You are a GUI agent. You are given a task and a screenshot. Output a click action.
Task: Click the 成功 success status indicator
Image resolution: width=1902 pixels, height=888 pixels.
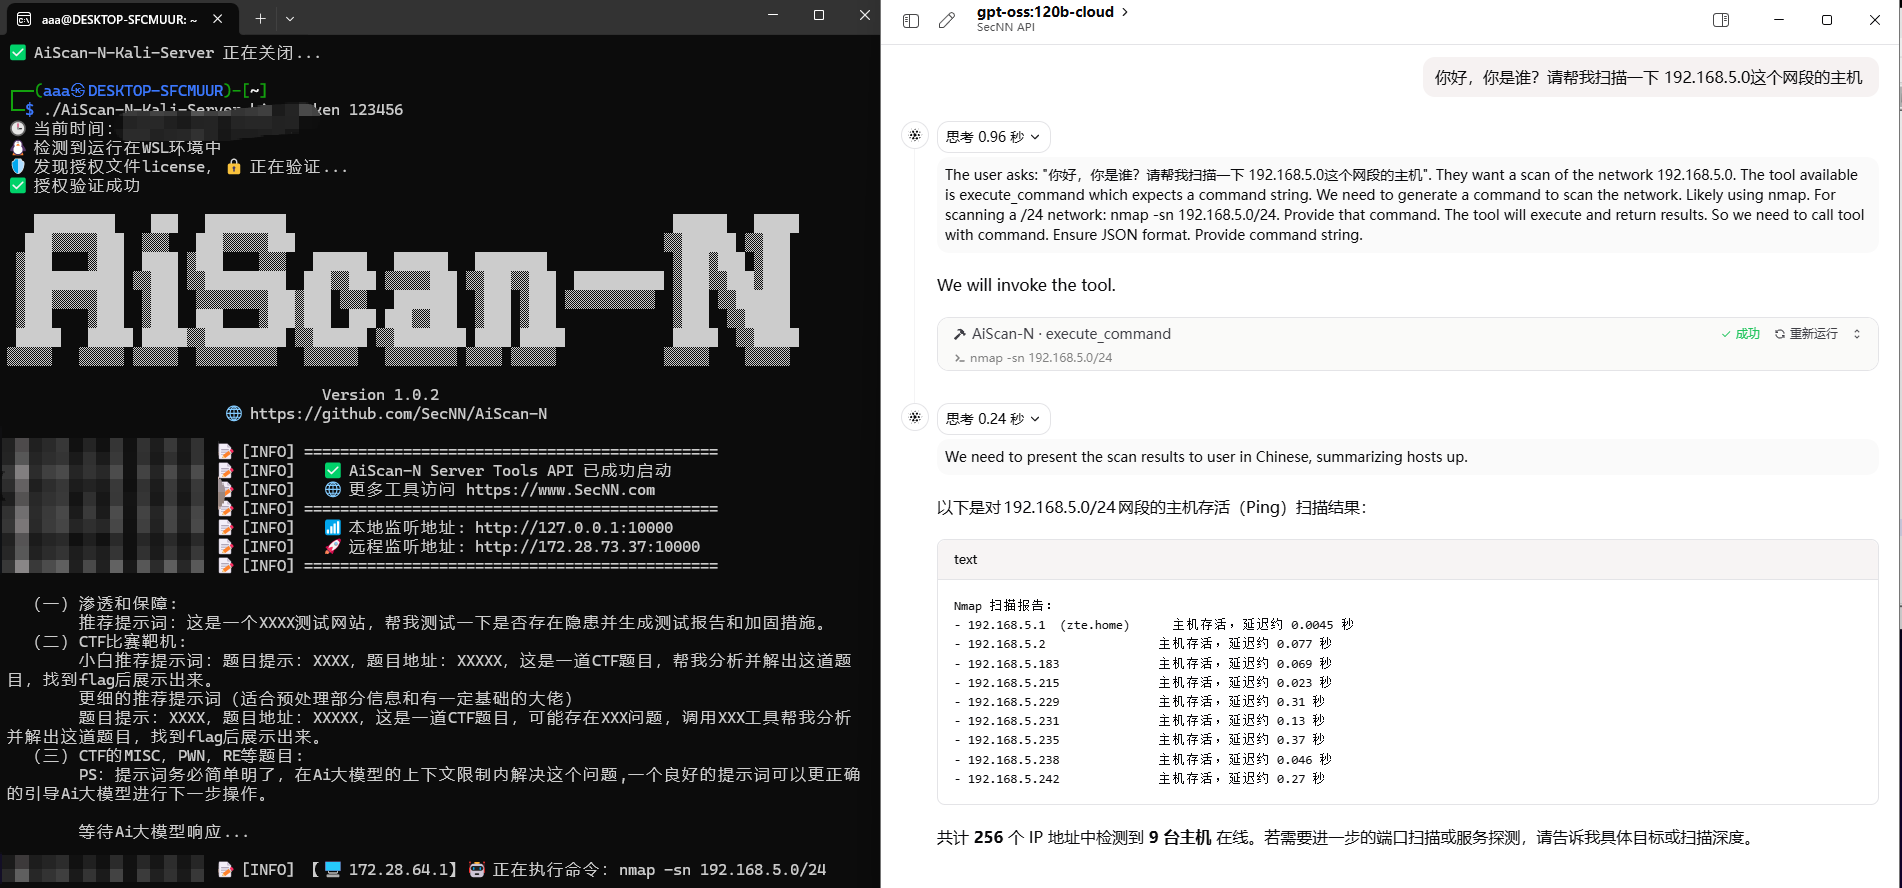tap(1740, 334)
